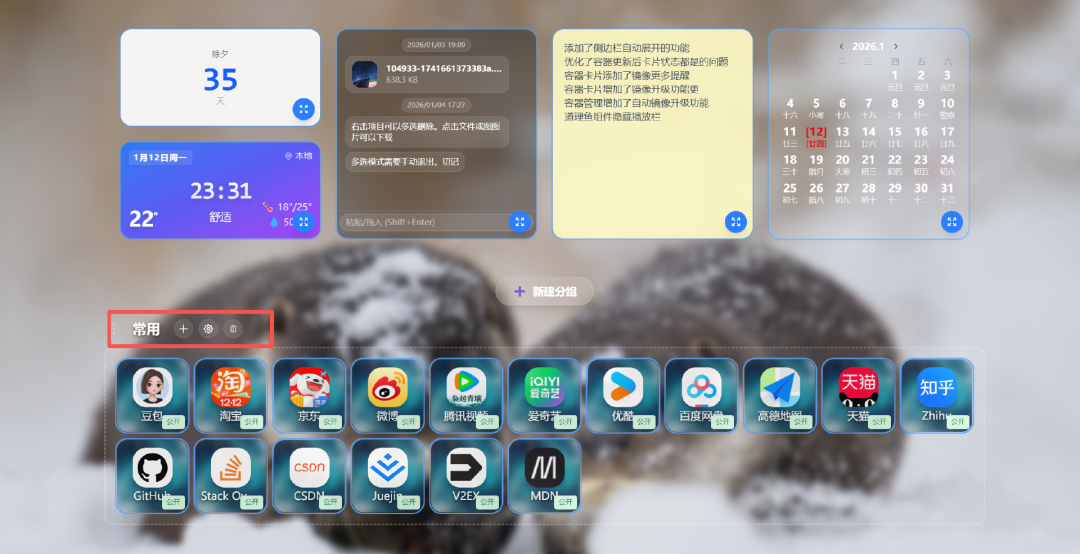Click the 公开 badge on MDN
The image size is (1080, 554).
coord(566,502)
